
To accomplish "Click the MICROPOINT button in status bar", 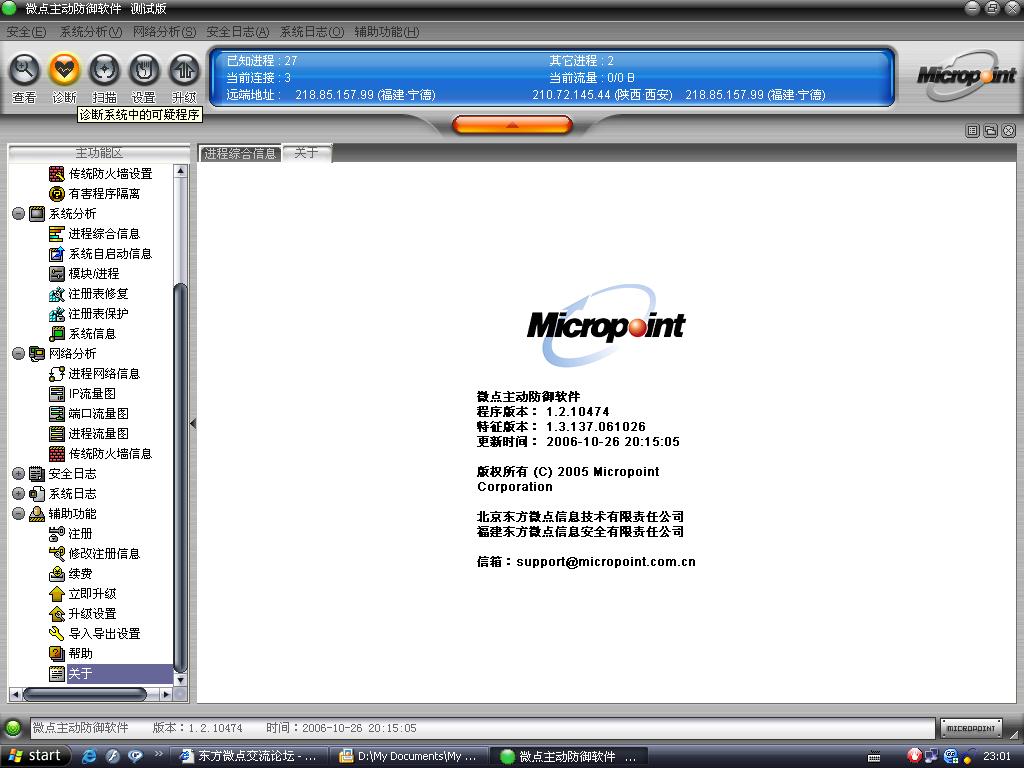I will click(x=970, y=728).
